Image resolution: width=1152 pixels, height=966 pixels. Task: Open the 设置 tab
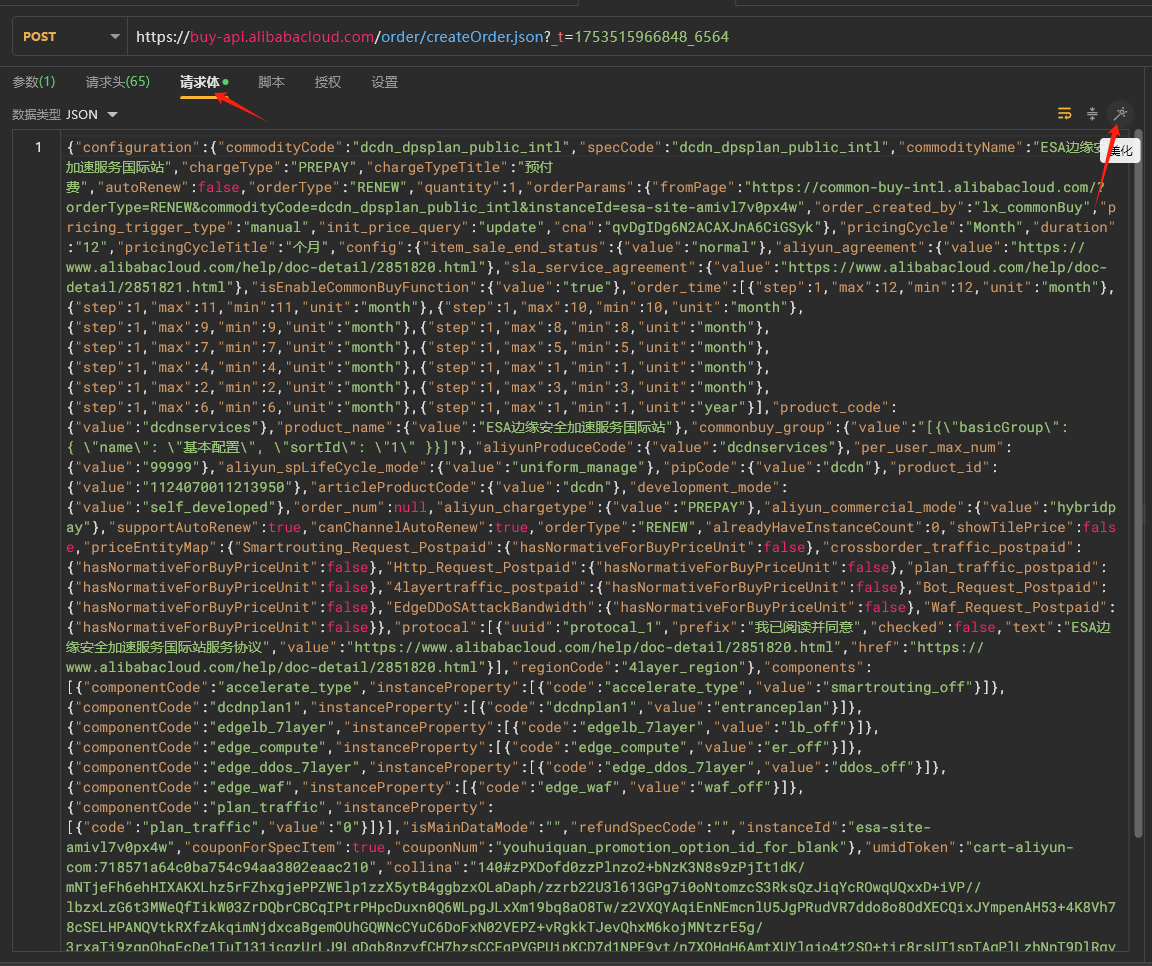pos(385,82)
